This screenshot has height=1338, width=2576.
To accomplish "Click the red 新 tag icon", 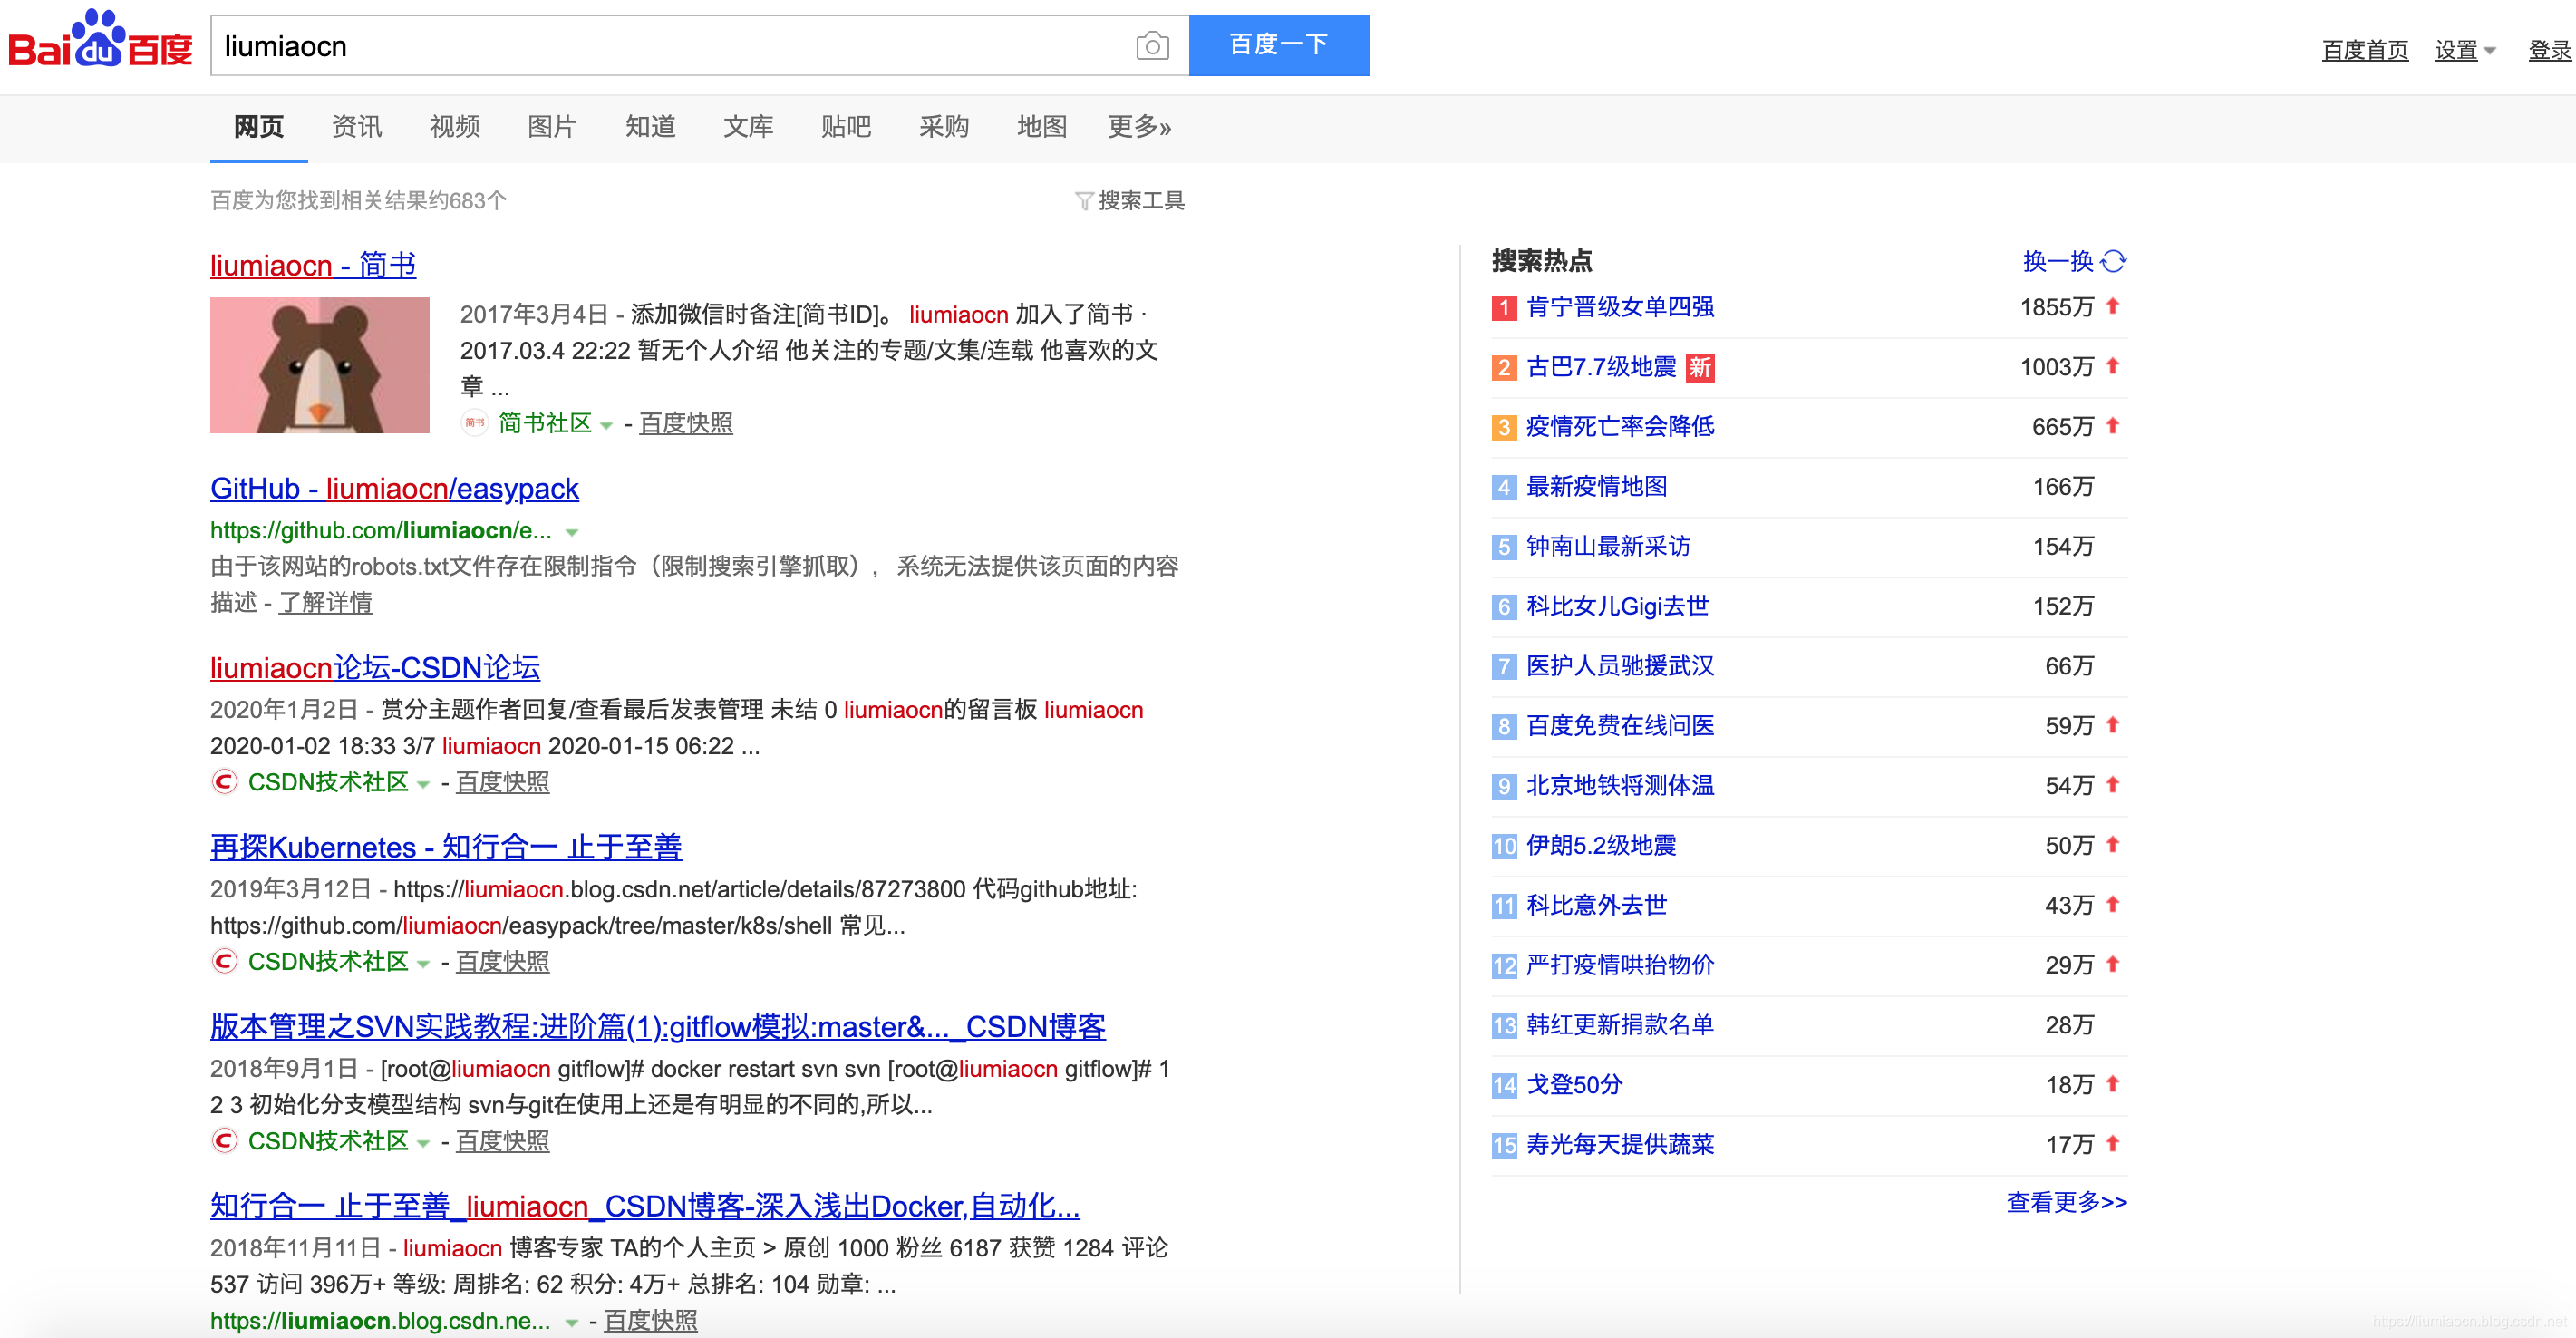I will pos(1700,368).
